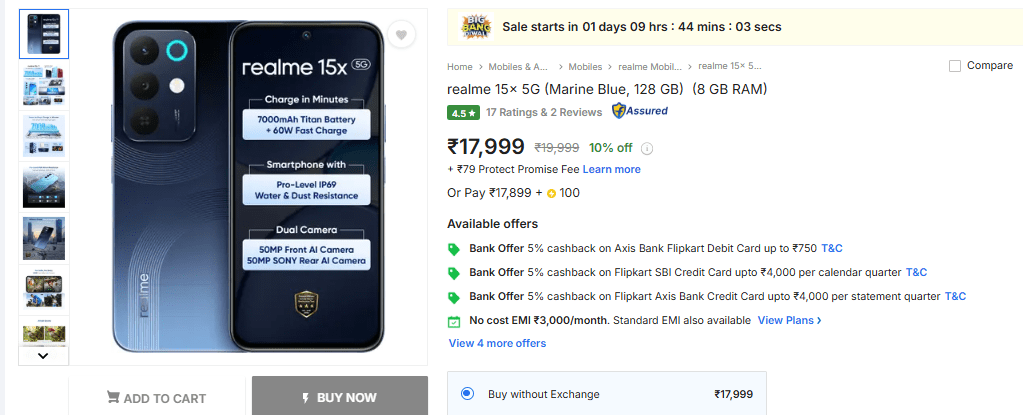Click the green 4.5 star rating badge
The width and height of the screenshot is (1023, 415).
click(463, 112)
